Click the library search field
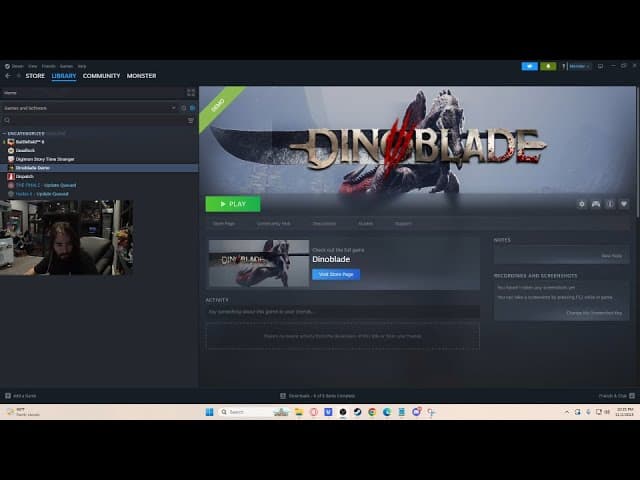 point(94,120)
